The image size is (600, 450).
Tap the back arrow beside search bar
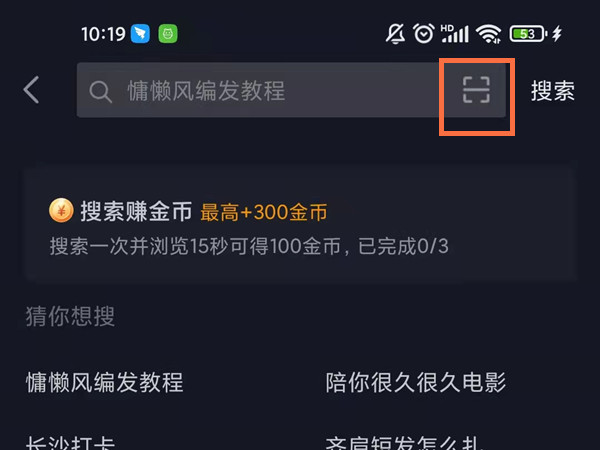click(31, 90)
